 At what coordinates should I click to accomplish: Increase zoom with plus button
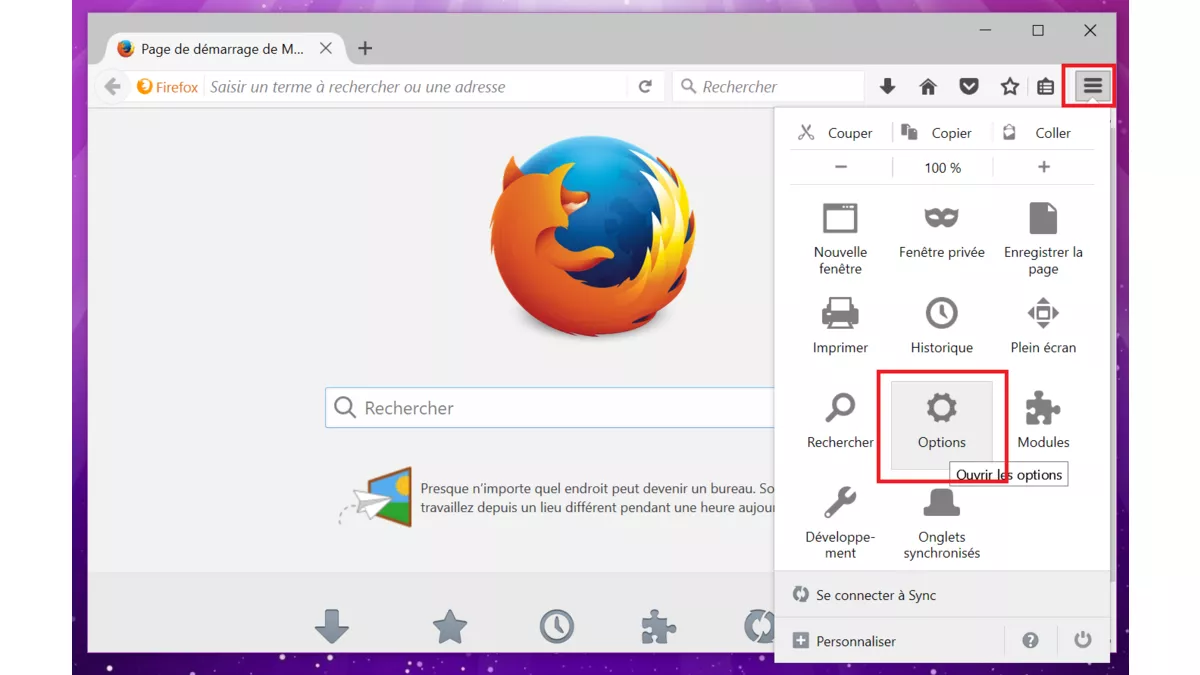pos(1044,167)
